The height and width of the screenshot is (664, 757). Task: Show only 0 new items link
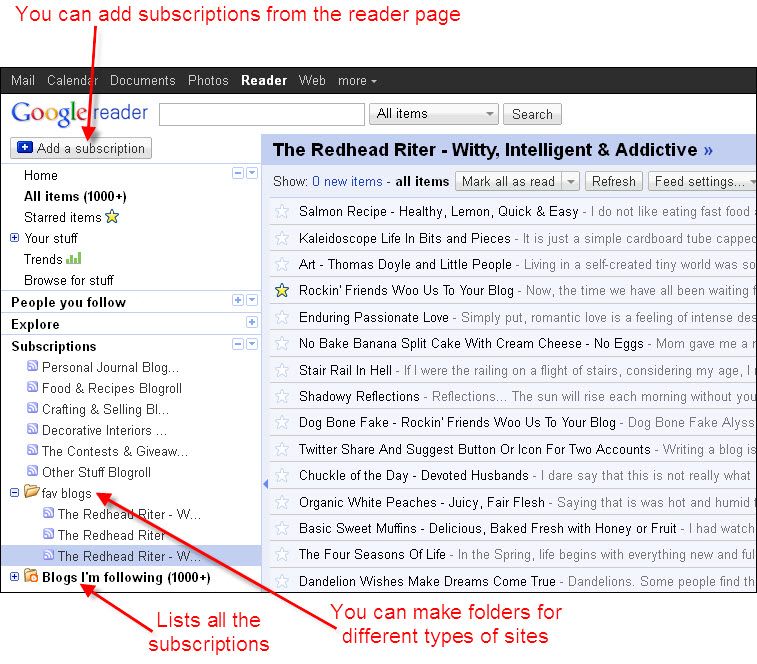click(347, 182)
